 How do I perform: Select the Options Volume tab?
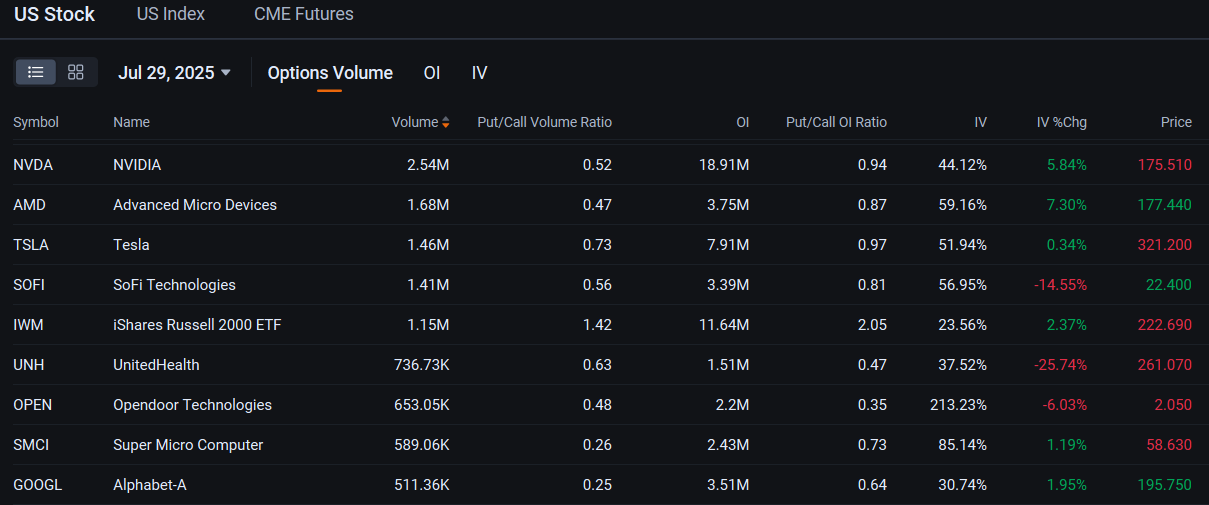click(330, 72)
